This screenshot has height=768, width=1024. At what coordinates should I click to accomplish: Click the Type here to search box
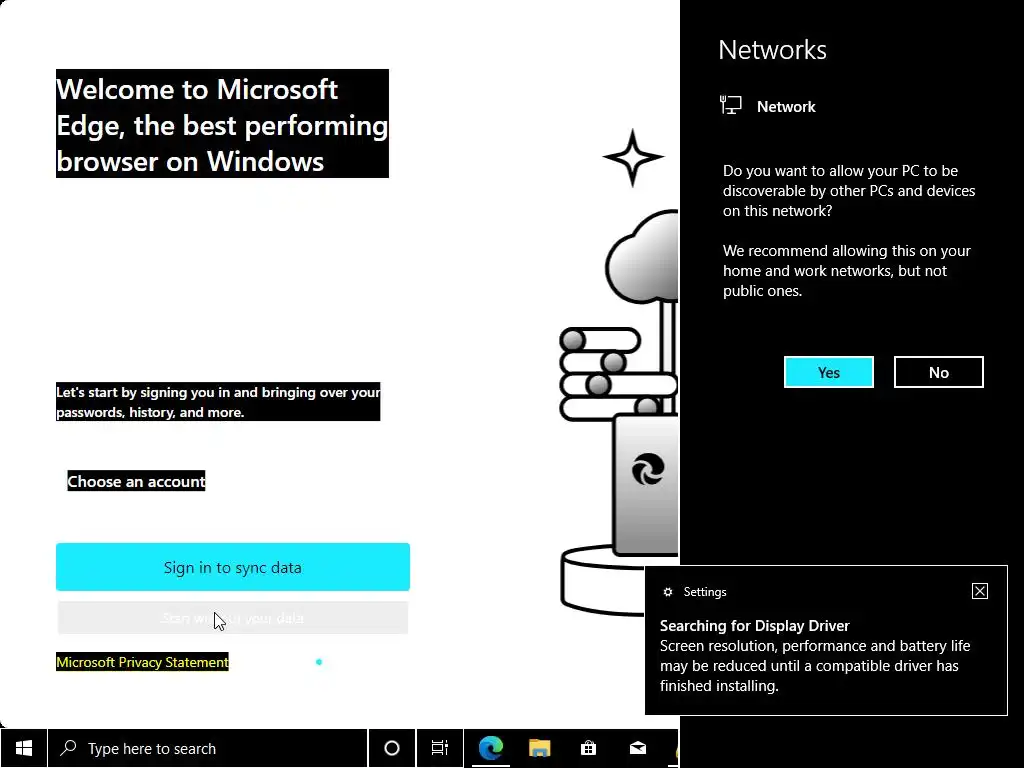(x=208, y=748)
